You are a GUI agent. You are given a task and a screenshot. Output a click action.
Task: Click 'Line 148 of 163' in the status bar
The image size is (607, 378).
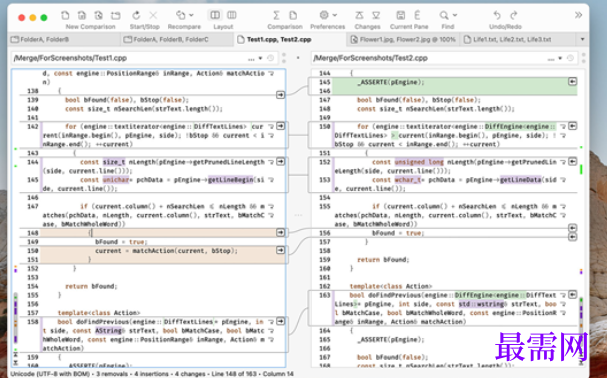(x=233, y=374)
